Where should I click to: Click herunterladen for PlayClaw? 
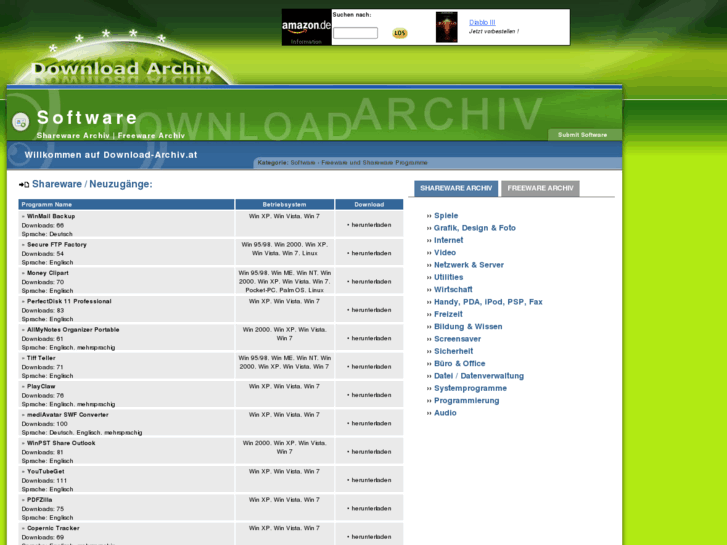tap(371, 395)
